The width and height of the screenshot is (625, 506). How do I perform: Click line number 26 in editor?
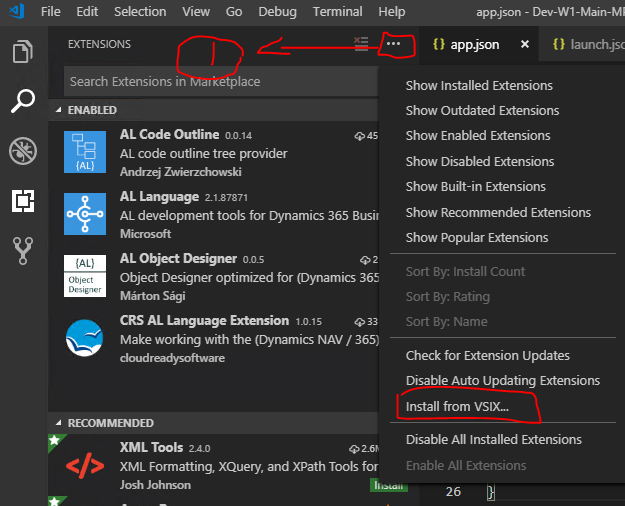(453, 492)
